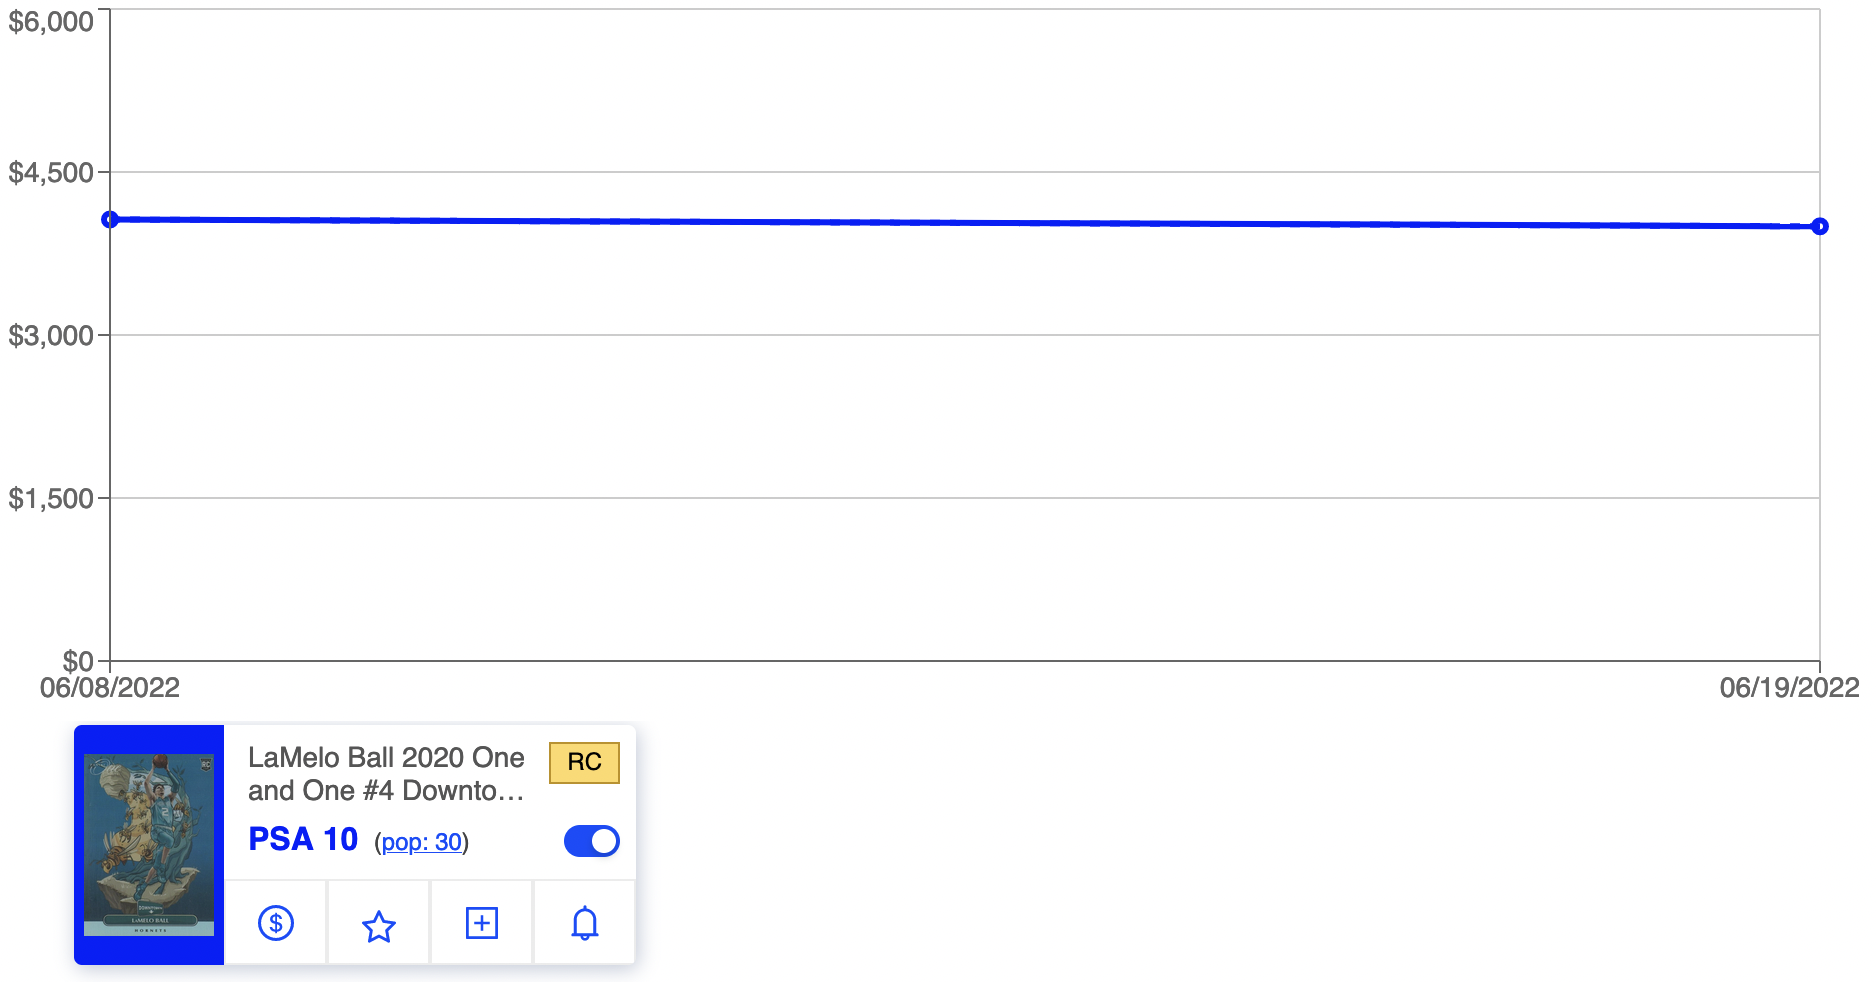Click the chart data point at 06/08/2022
This screenshot has height=982, width=1876.
coord(111,219)
